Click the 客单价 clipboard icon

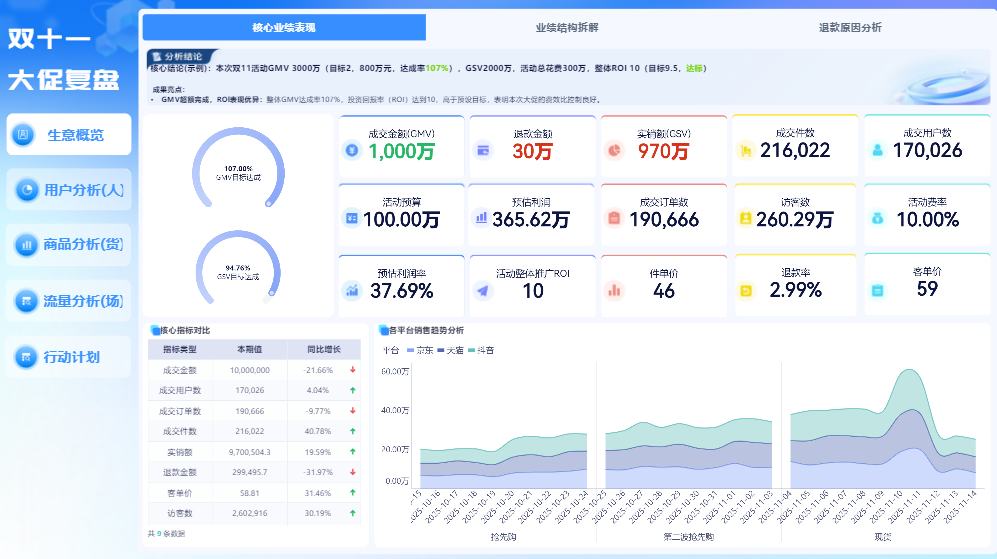click(x=877, y=291)
